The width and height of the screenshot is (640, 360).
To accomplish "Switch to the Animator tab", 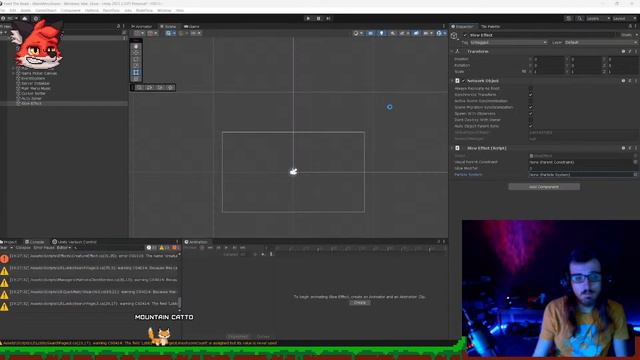I will pos(142,27).
